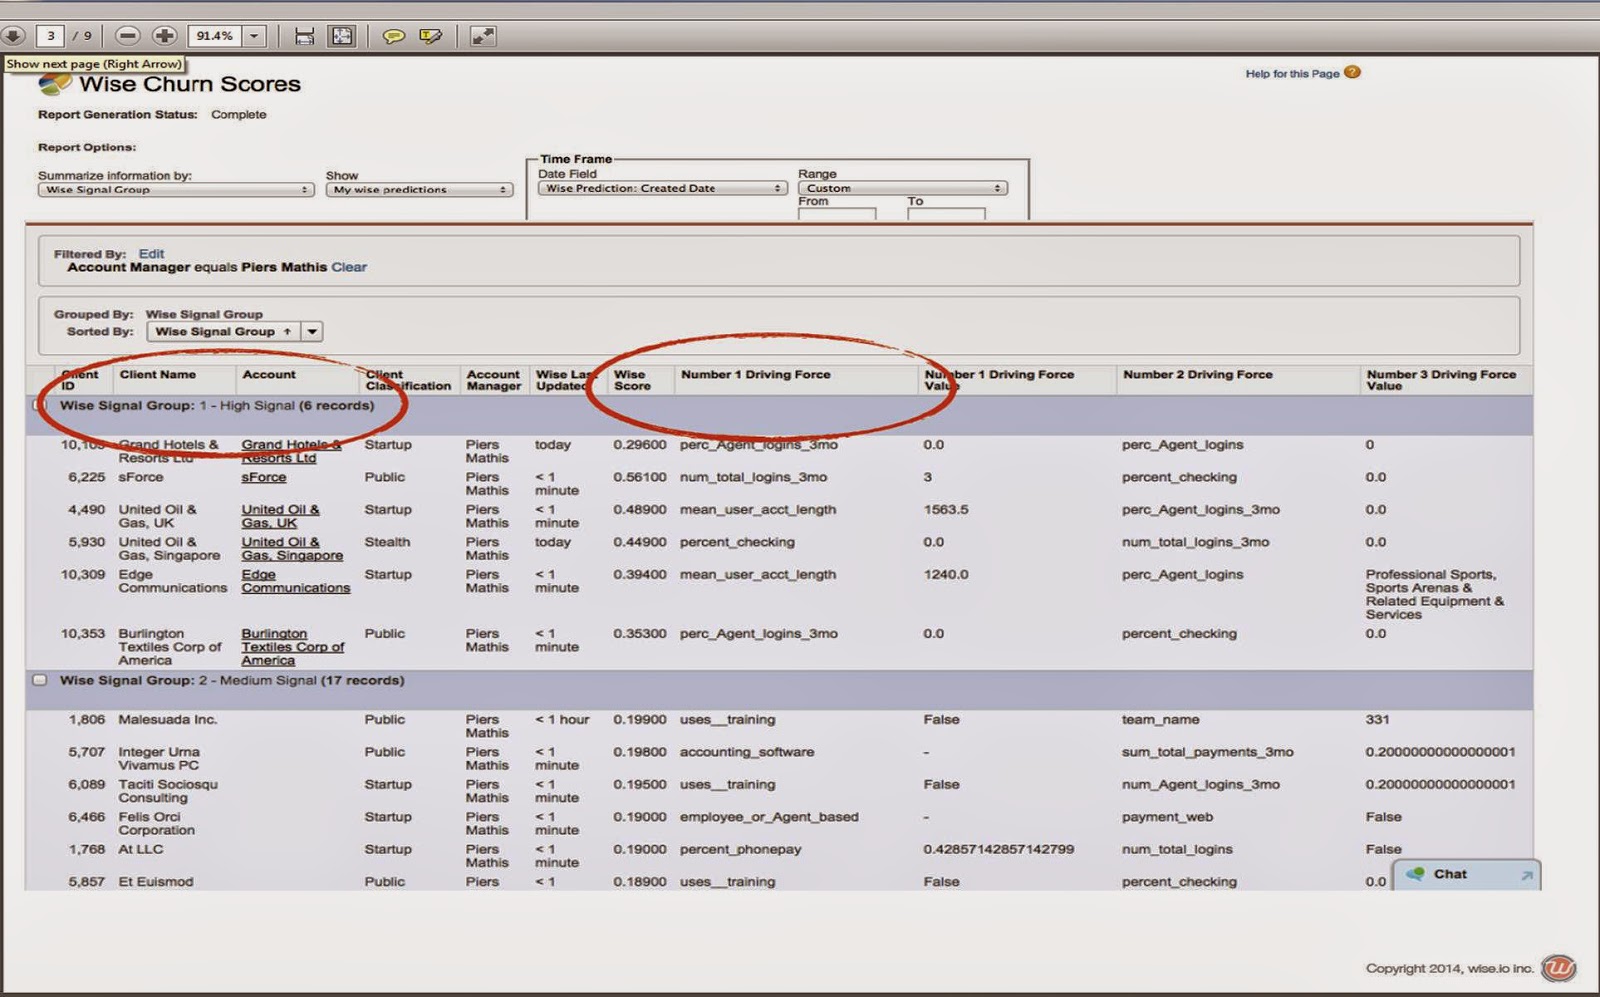
Task: Open the United Oil & Gas, UK account link
Action: point(280,516)
